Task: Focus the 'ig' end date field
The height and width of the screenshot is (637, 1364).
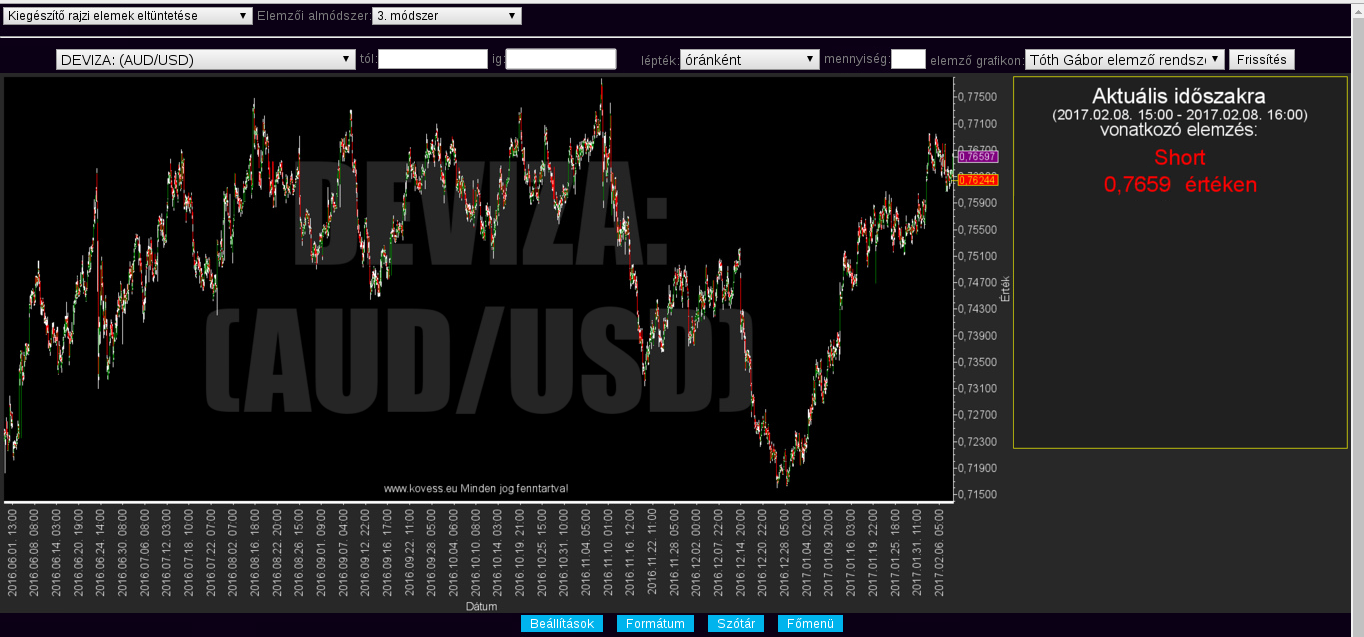Action: 561,60
